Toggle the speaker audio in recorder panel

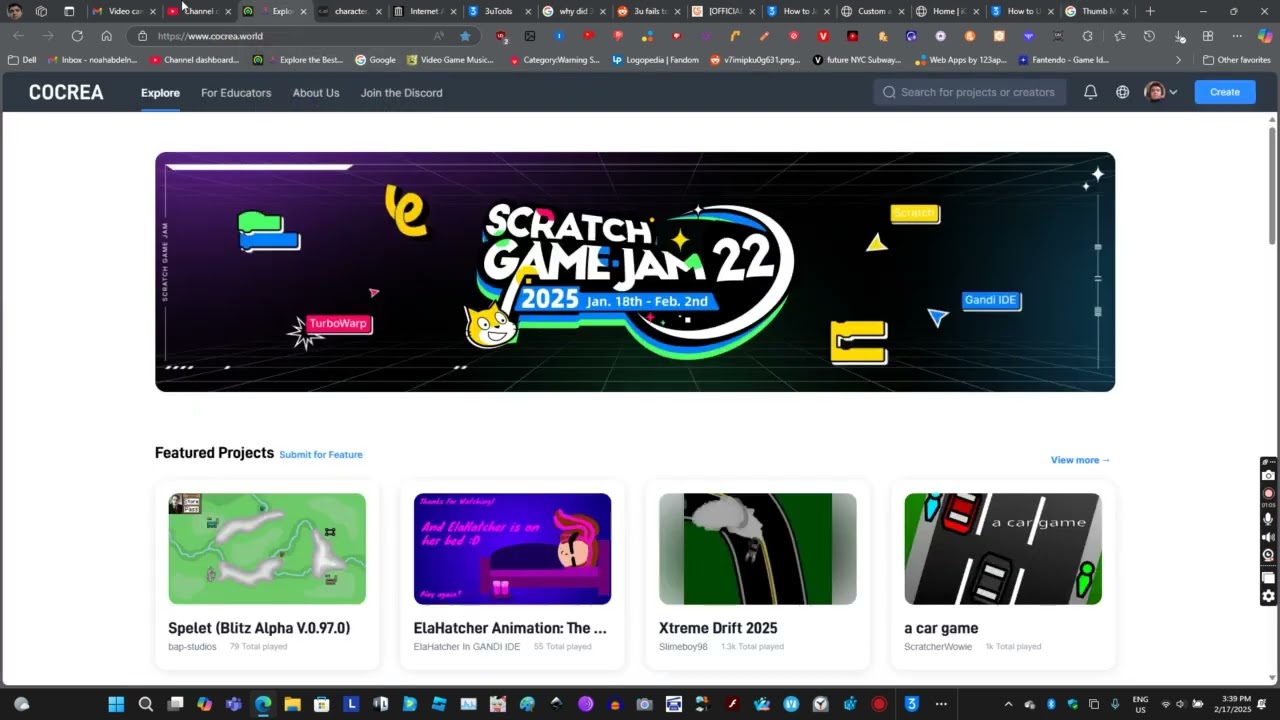point(1268,537)
